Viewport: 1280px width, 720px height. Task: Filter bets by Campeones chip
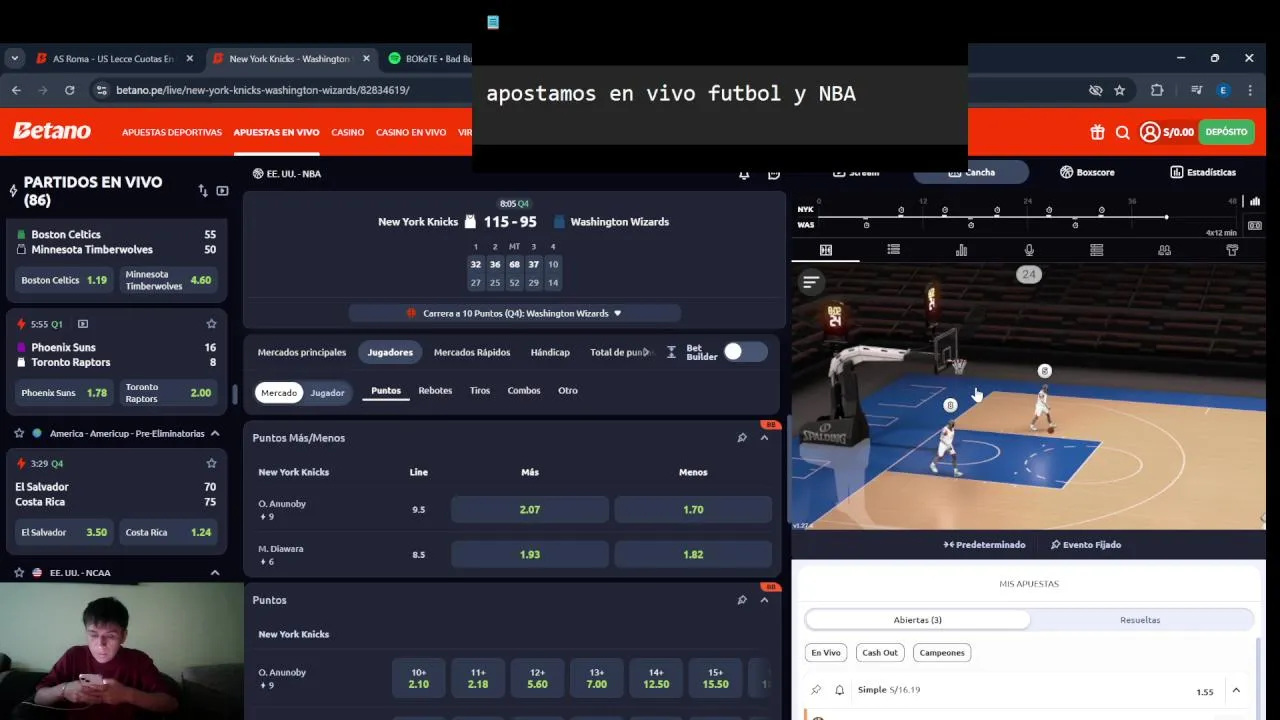942,653
